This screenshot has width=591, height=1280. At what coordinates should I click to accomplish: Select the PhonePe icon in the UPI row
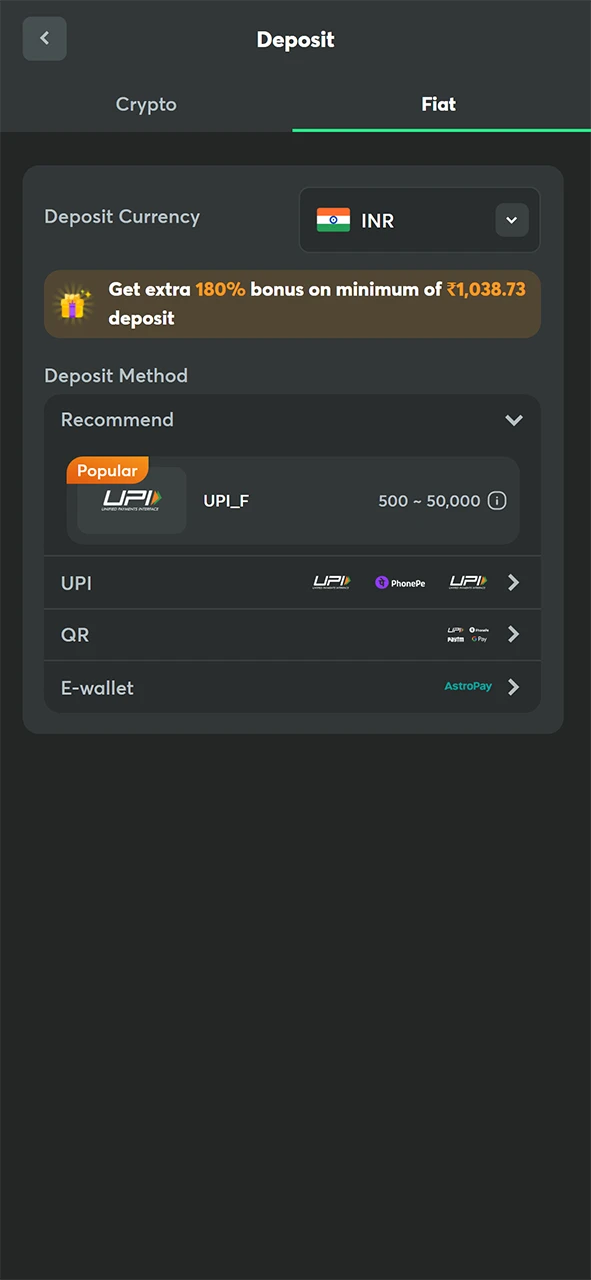point(400,582)
